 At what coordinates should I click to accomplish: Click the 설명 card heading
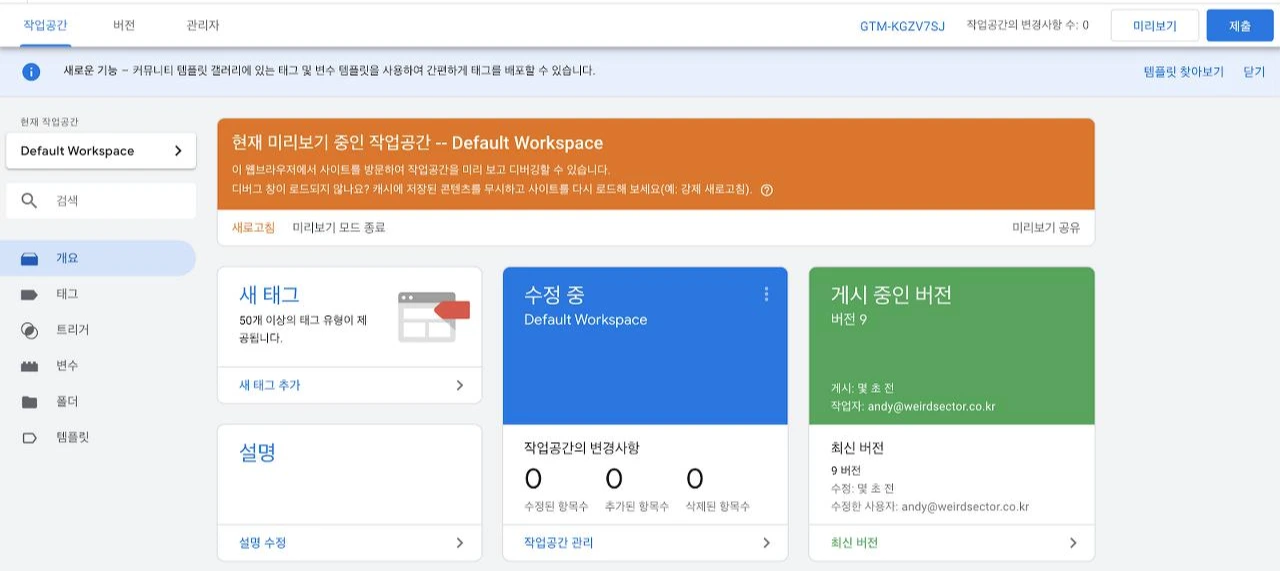257,453
